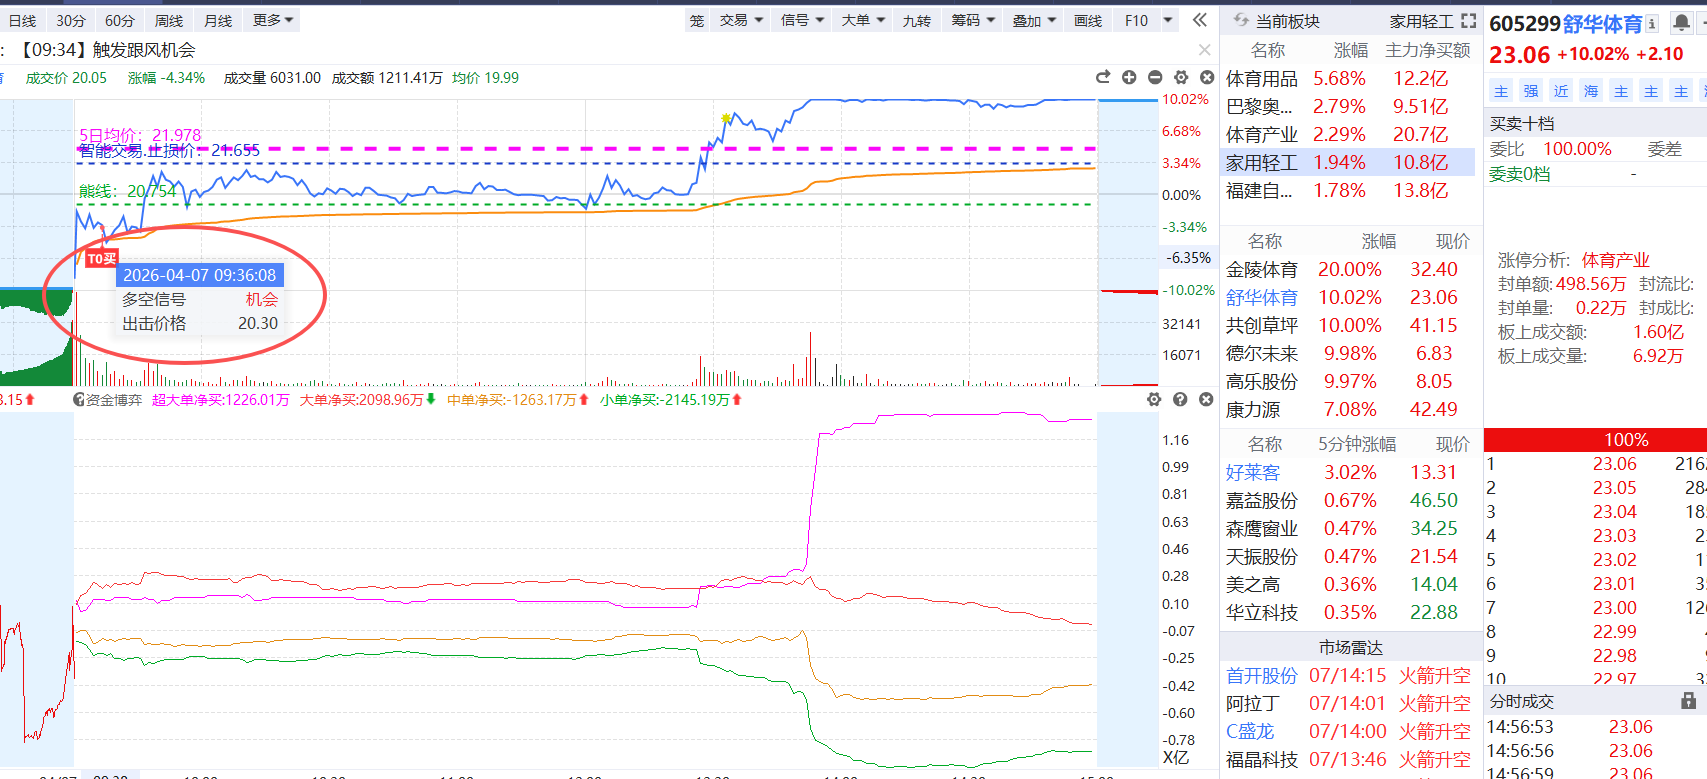Open the 筹码 dropdown in toolbar
Image resolution: width=1707 pixels, height=779 pixels.
(973, 20)
